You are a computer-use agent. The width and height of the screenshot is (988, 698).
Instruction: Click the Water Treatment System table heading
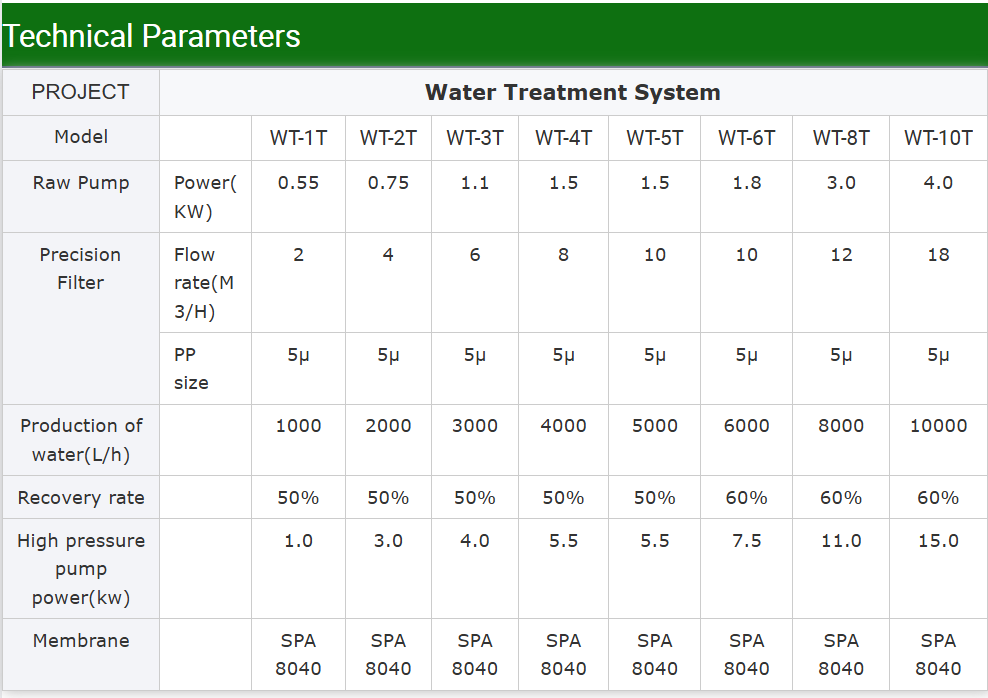[572, 93]
